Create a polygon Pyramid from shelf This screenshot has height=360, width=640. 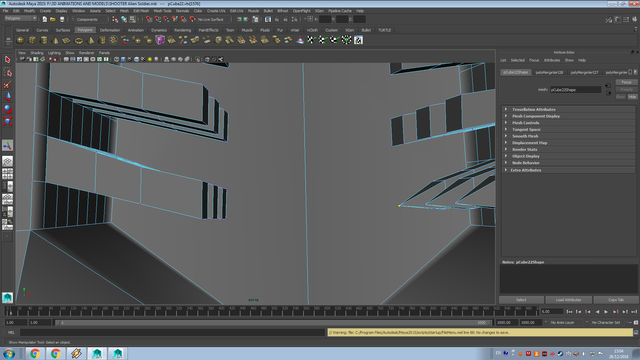[x=91, y=40]
